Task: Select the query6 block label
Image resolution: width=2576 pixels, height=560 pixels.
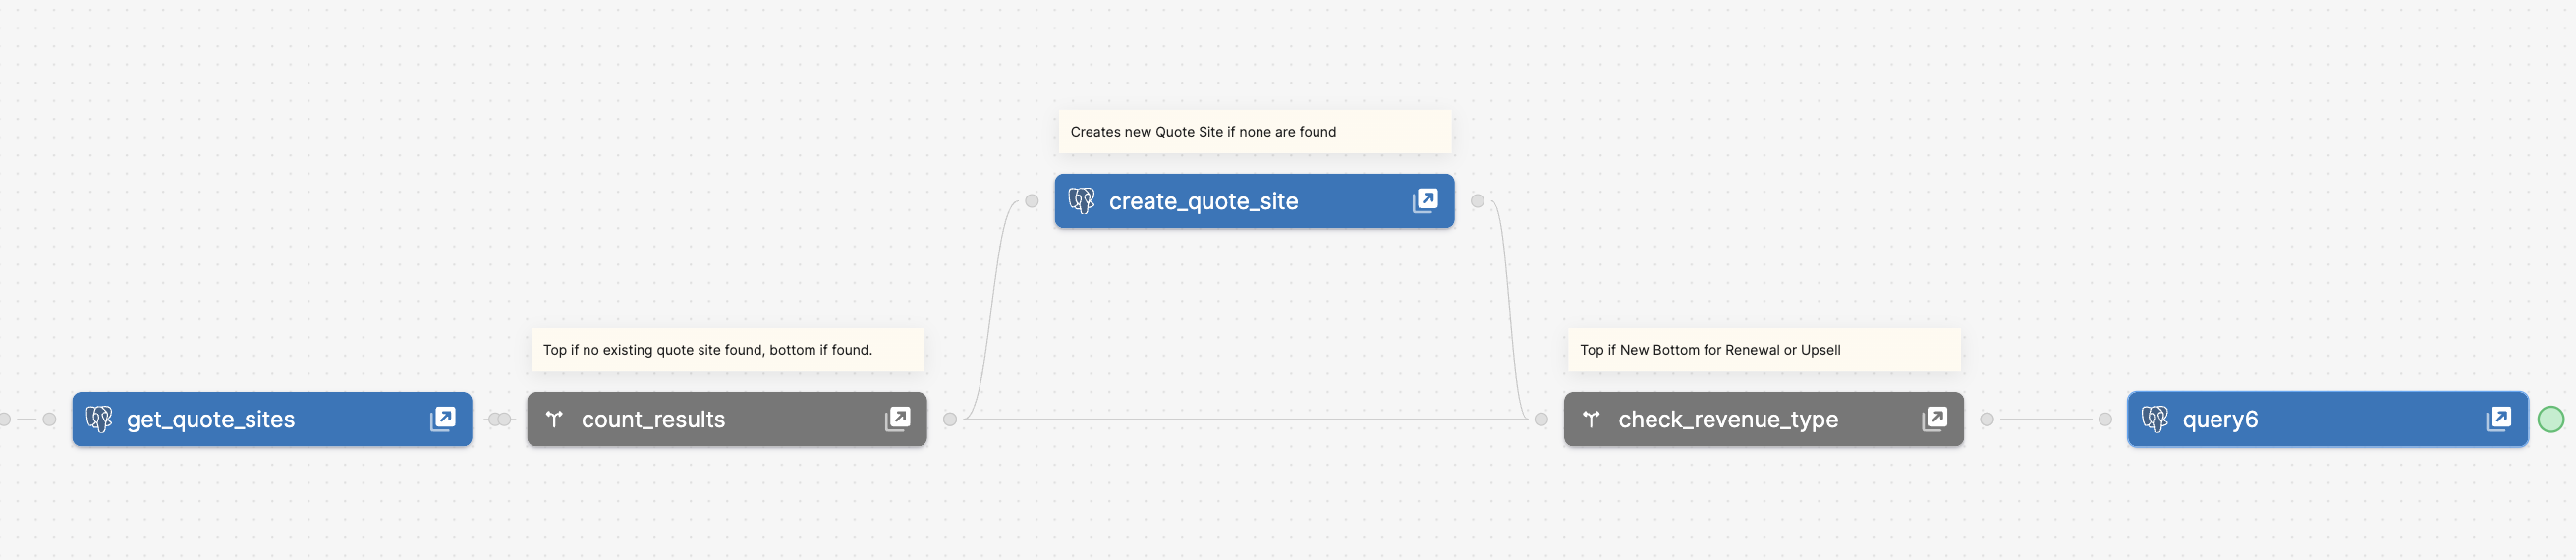Action: [2220, 419]
